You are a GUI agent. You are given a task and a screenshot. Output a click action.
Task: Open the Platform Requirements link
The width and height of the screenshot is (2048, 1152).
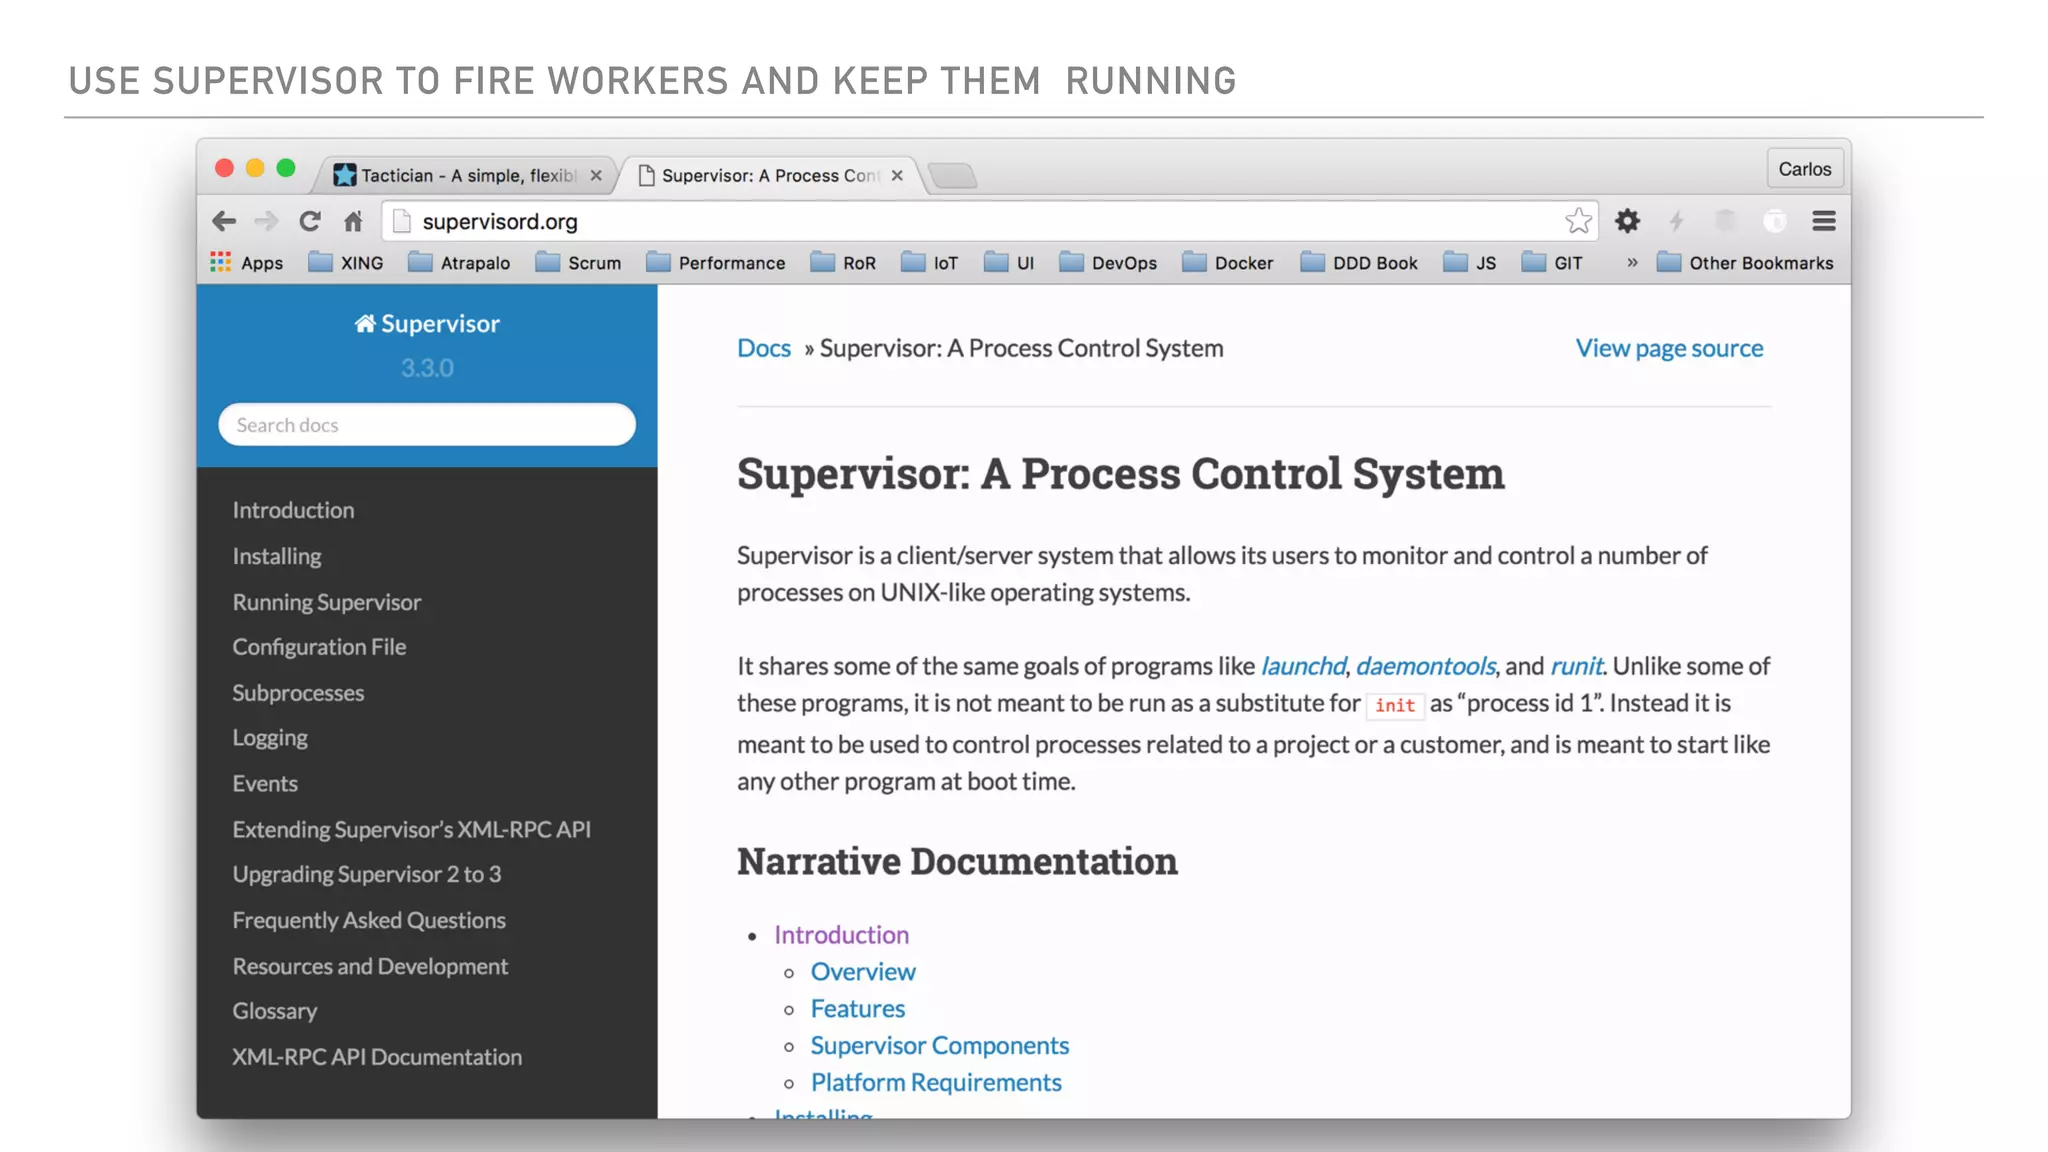click(936, 1083)
